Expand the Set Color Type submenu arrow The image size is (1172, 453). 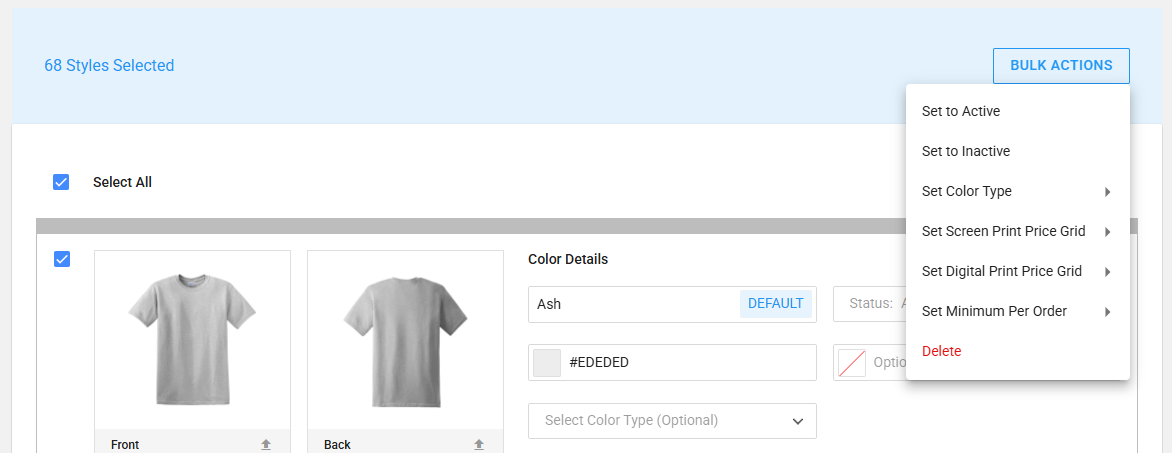(1107, 192)
